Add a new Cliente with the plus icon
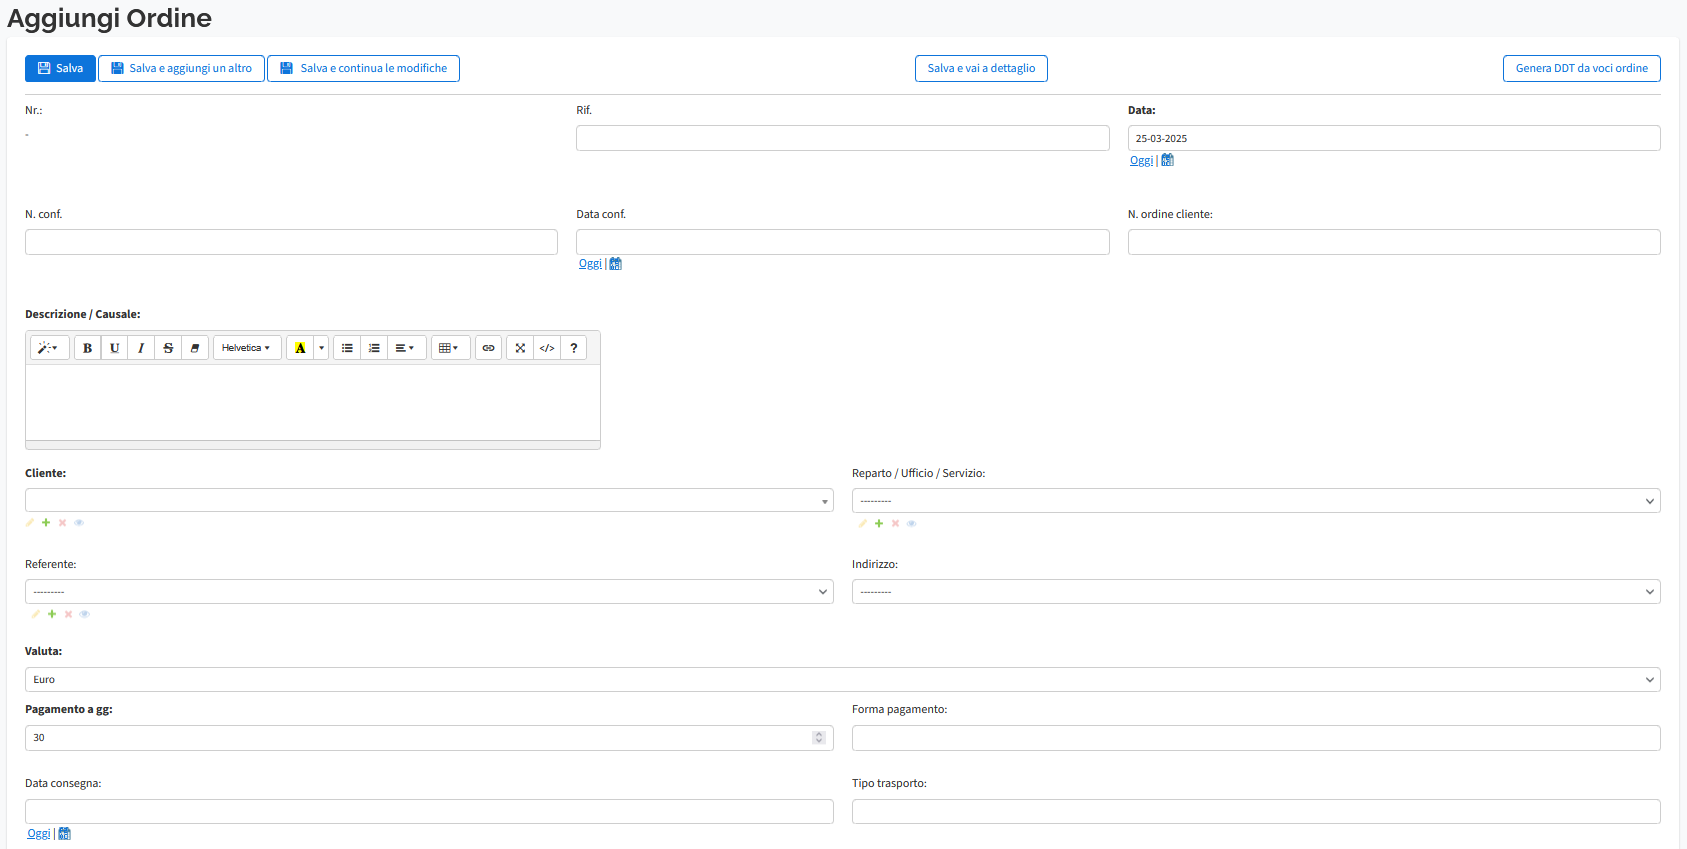The width and height of the screenshot is (1687, 849). pos(46,523)
